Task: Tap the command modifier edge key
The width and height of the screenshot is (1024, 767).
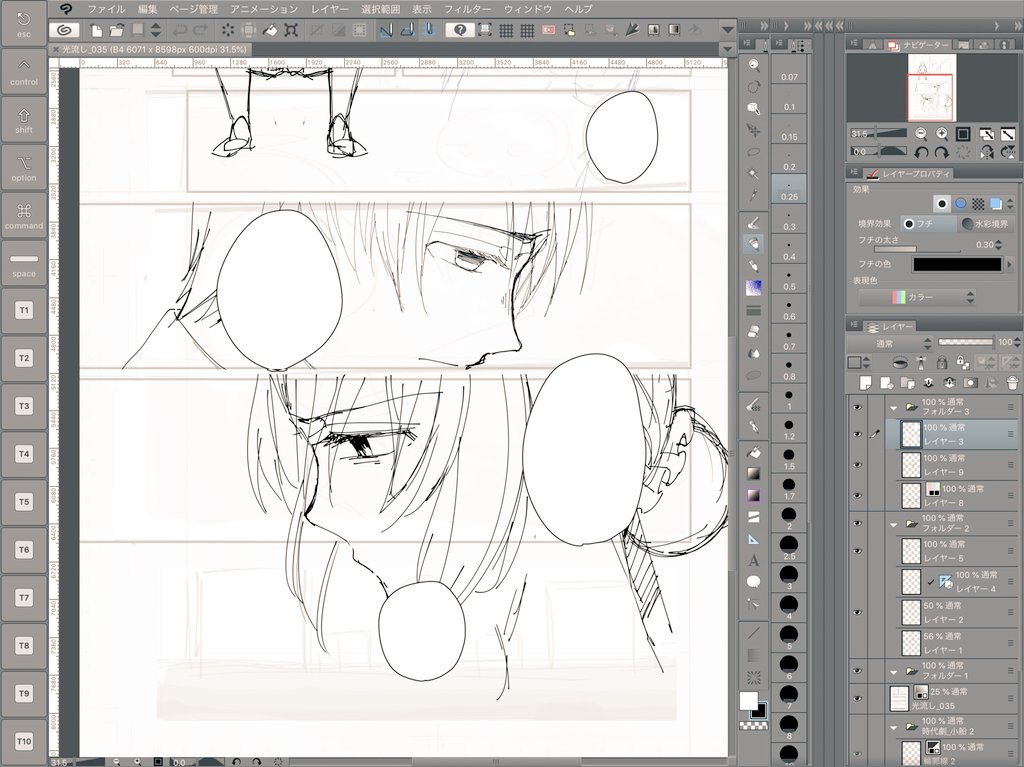Action: pyautogui.click(x=24, y=216)
